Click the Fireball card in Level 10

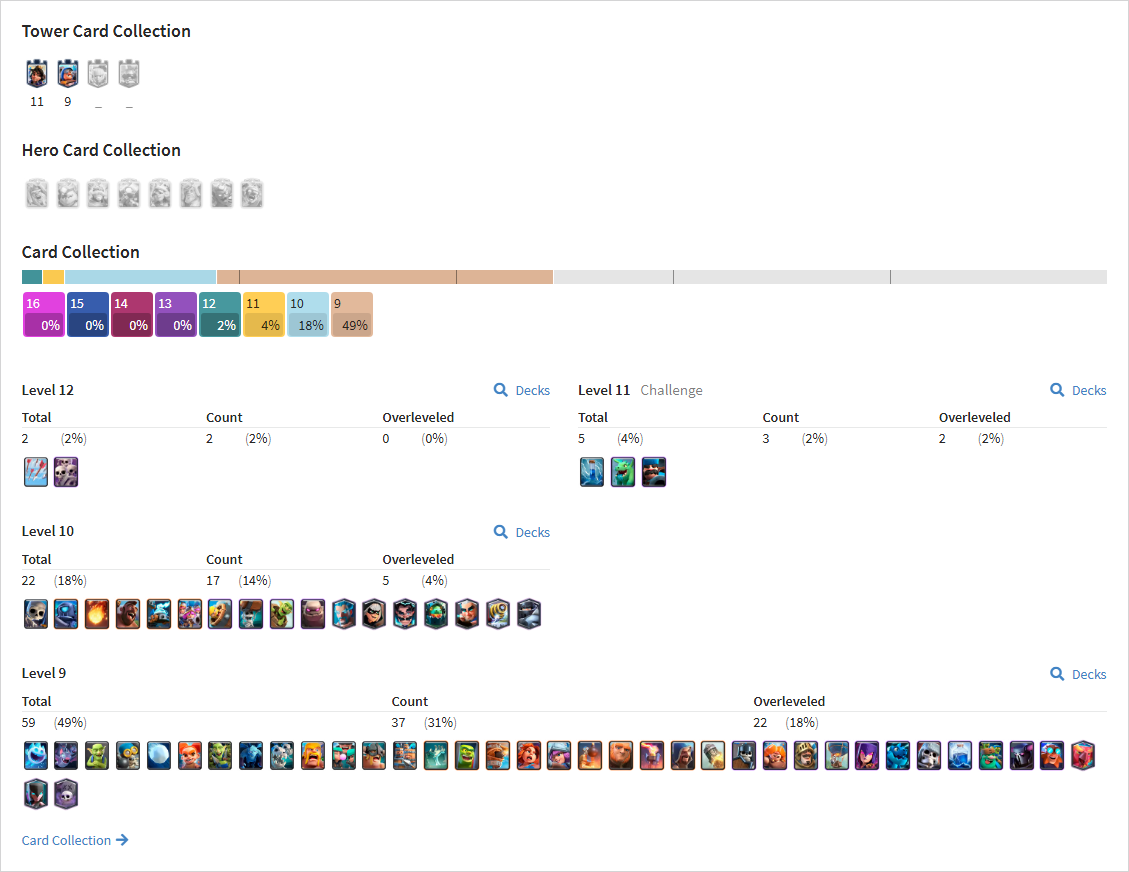97,614
